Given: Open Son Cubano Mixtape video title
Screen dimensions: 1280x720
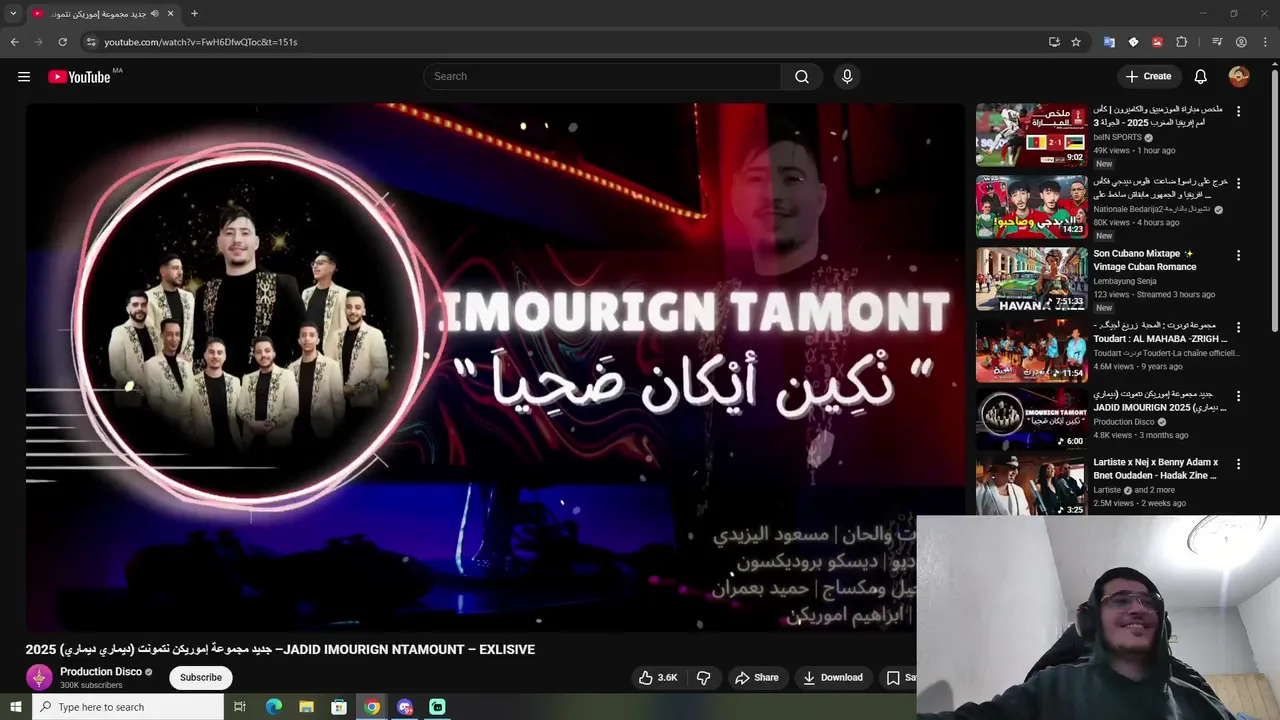Looking at the screenshot, I should [x=1144, y=260].
